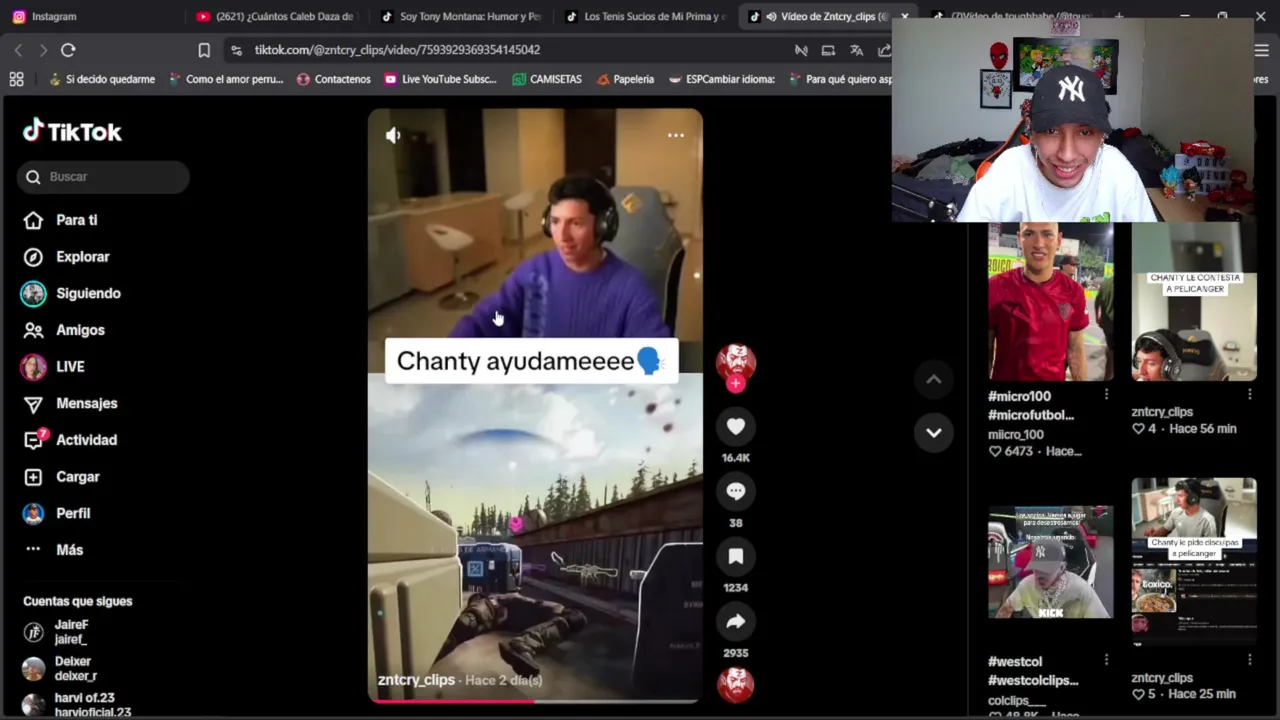Open Como el amor perru... bookmark

[226, 79]
